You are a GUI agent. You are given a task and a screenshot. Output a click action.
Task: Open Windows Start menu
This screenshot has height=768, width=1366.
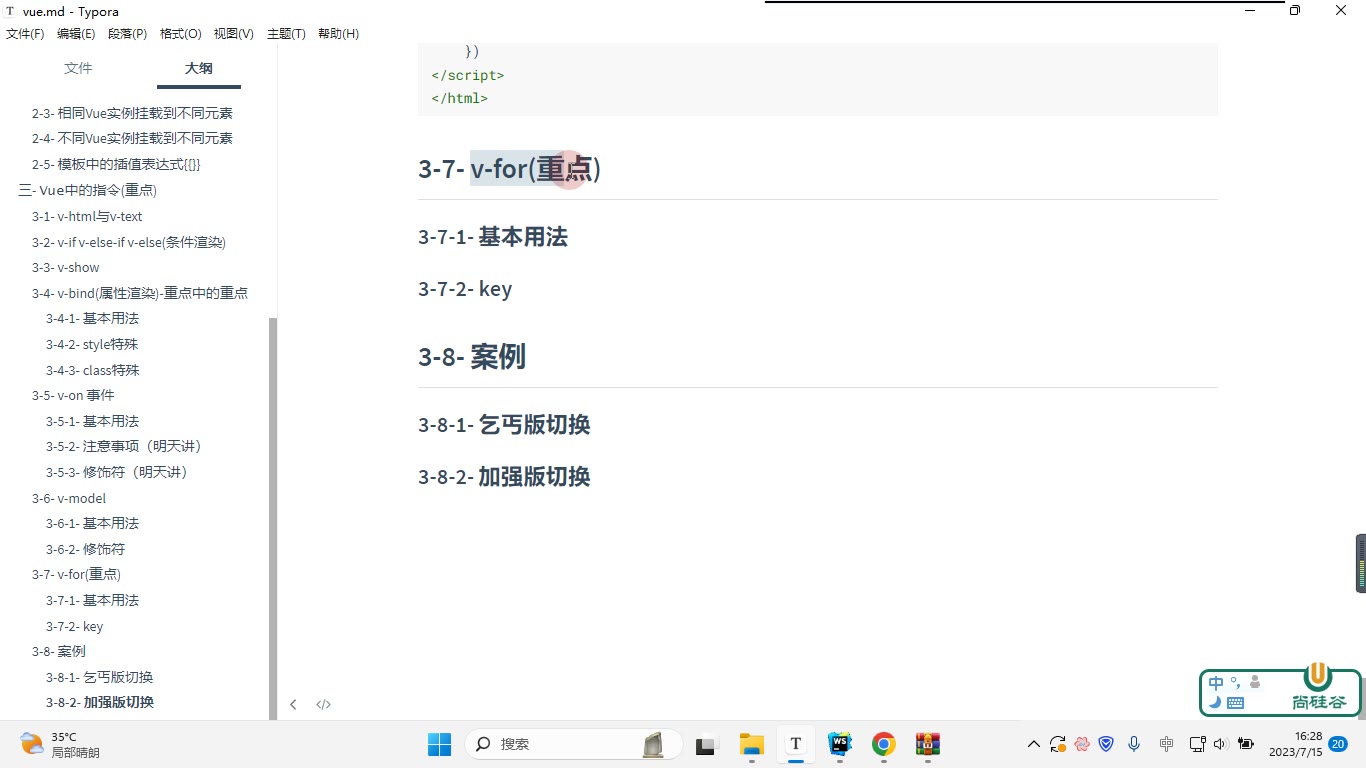point(439,744)
